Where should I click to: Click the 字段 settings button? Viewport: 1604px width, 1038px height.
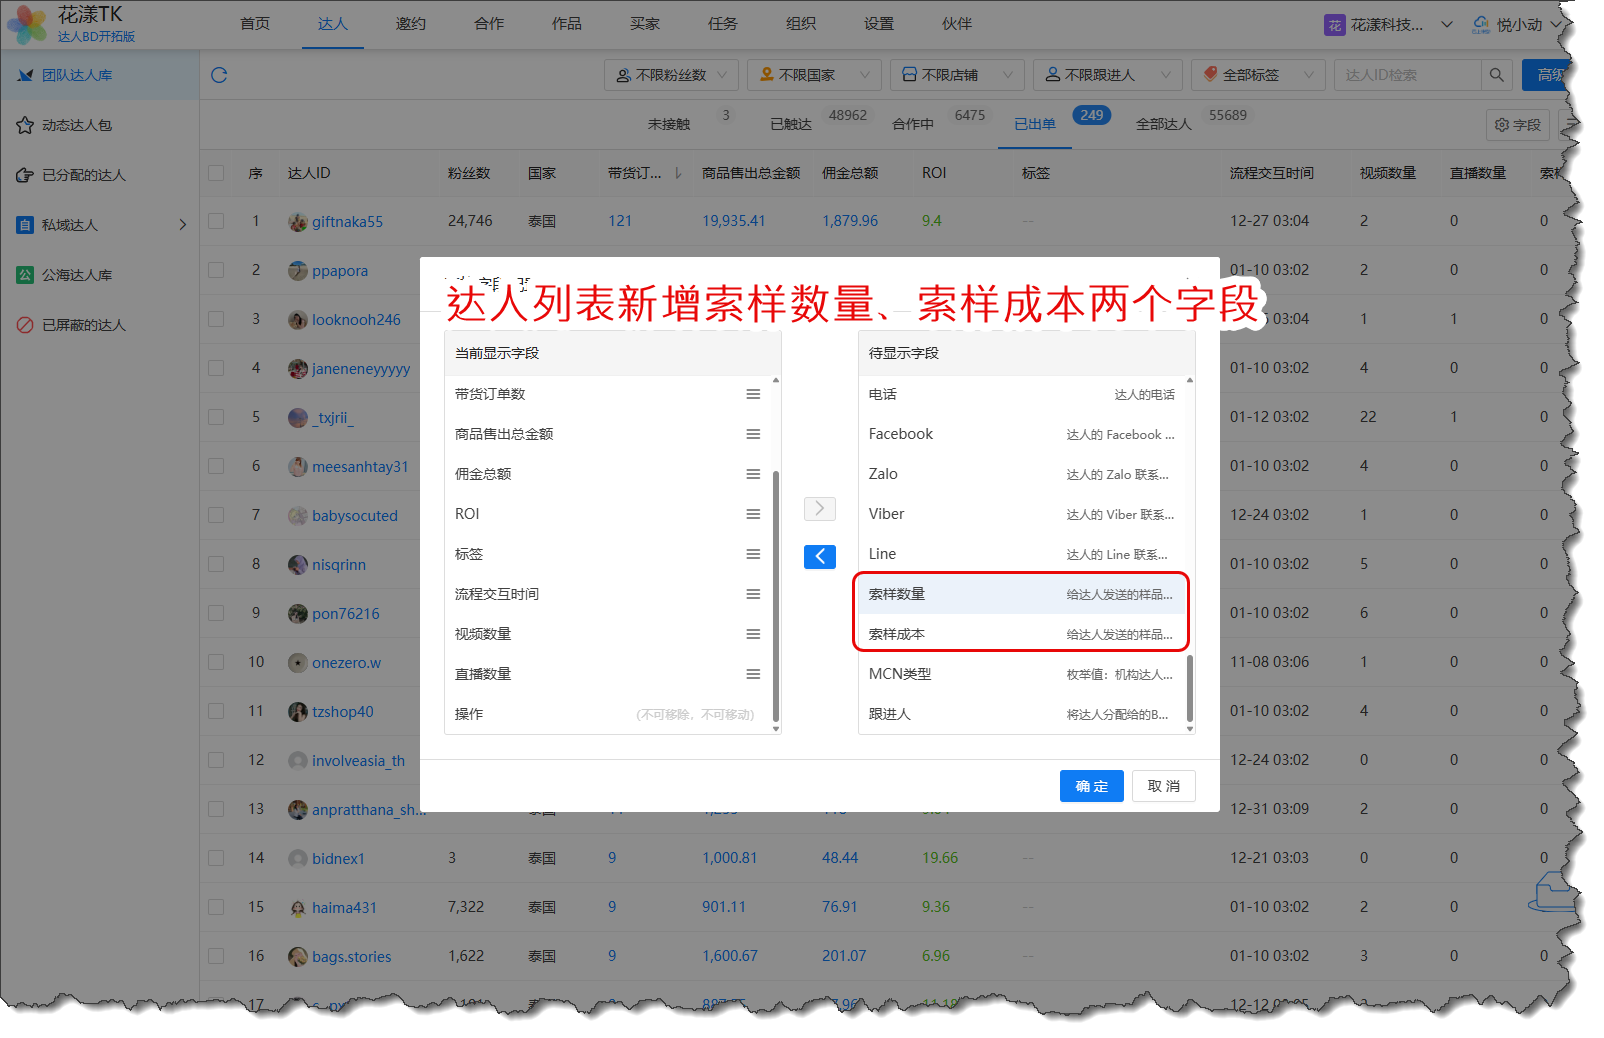(1517, 125)
